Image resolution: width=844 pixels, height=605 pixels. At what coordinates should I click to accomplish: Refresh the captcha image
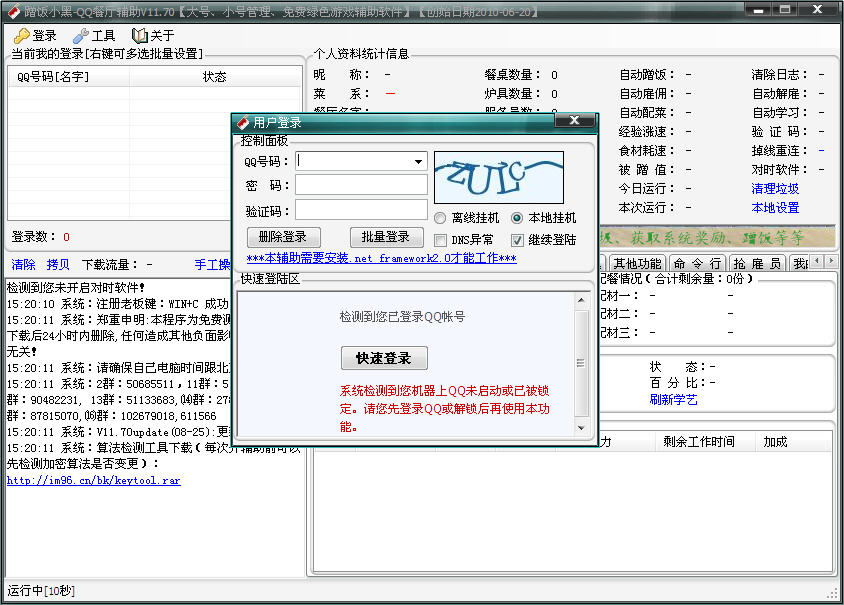[499, 178]
